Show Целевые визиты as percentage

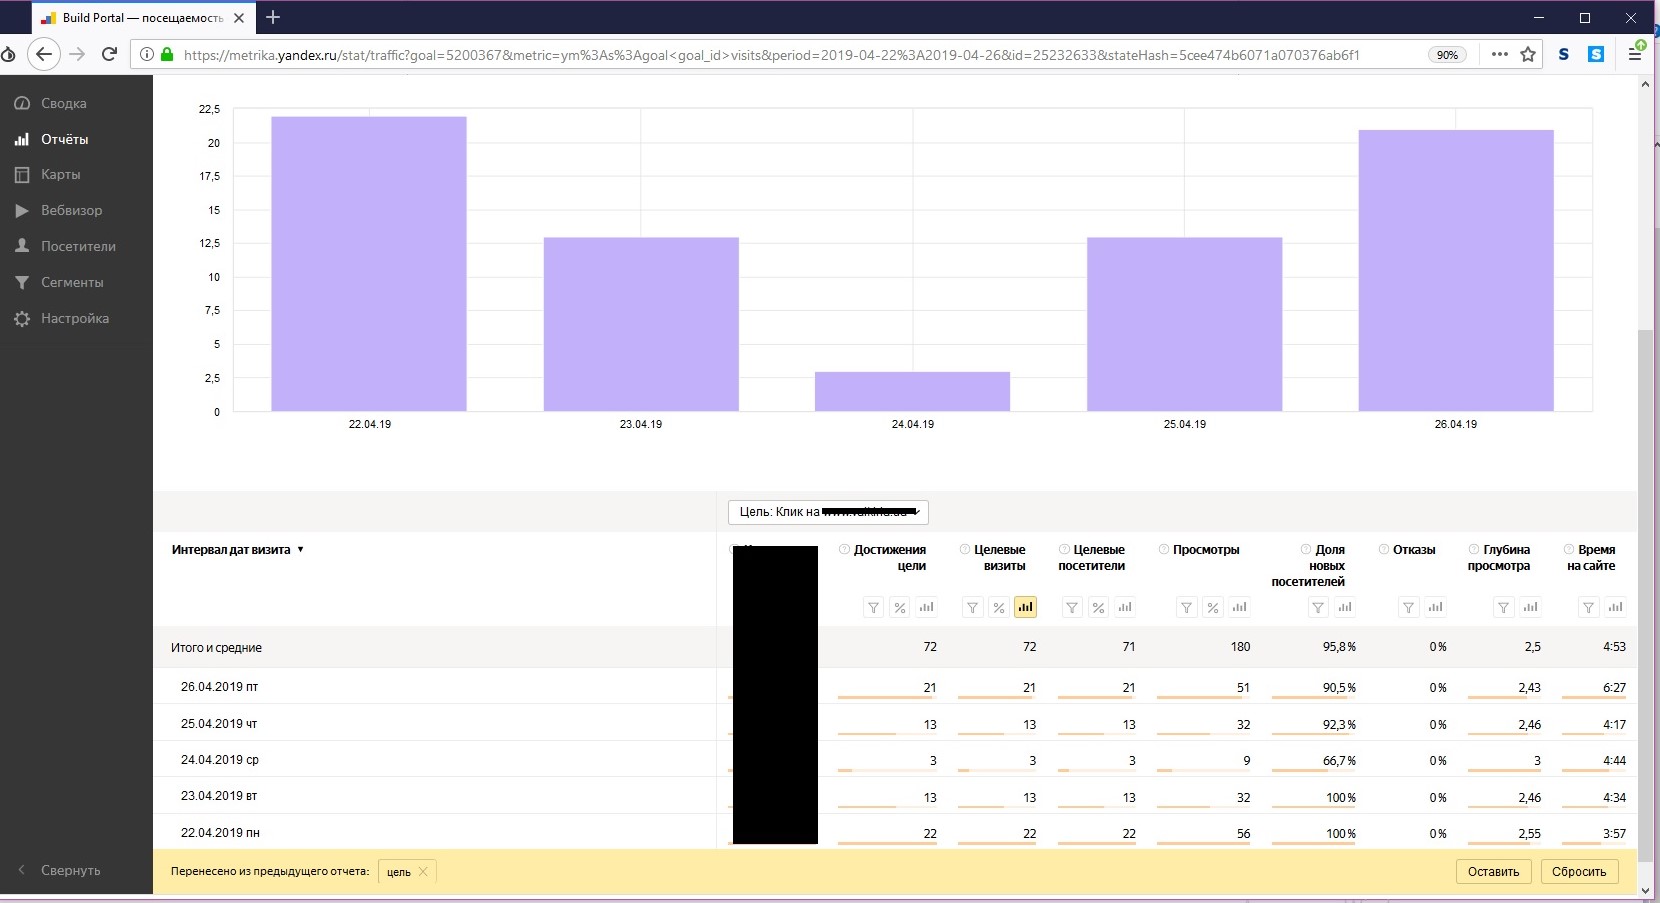click(x=998, y=607)
